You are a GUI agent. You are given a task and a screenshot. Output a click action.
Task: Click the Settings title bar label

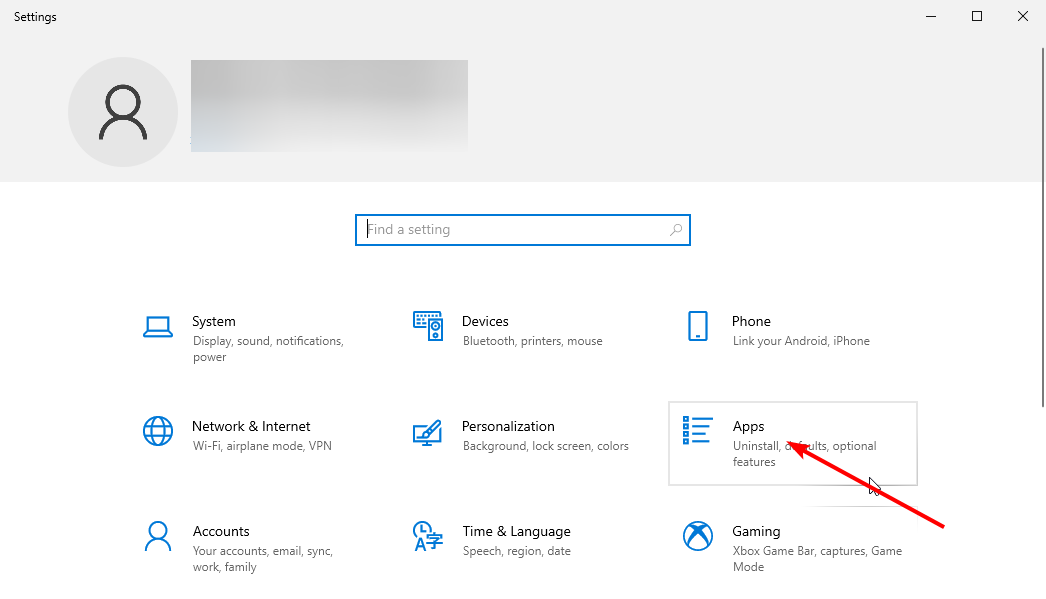point(34,16)
